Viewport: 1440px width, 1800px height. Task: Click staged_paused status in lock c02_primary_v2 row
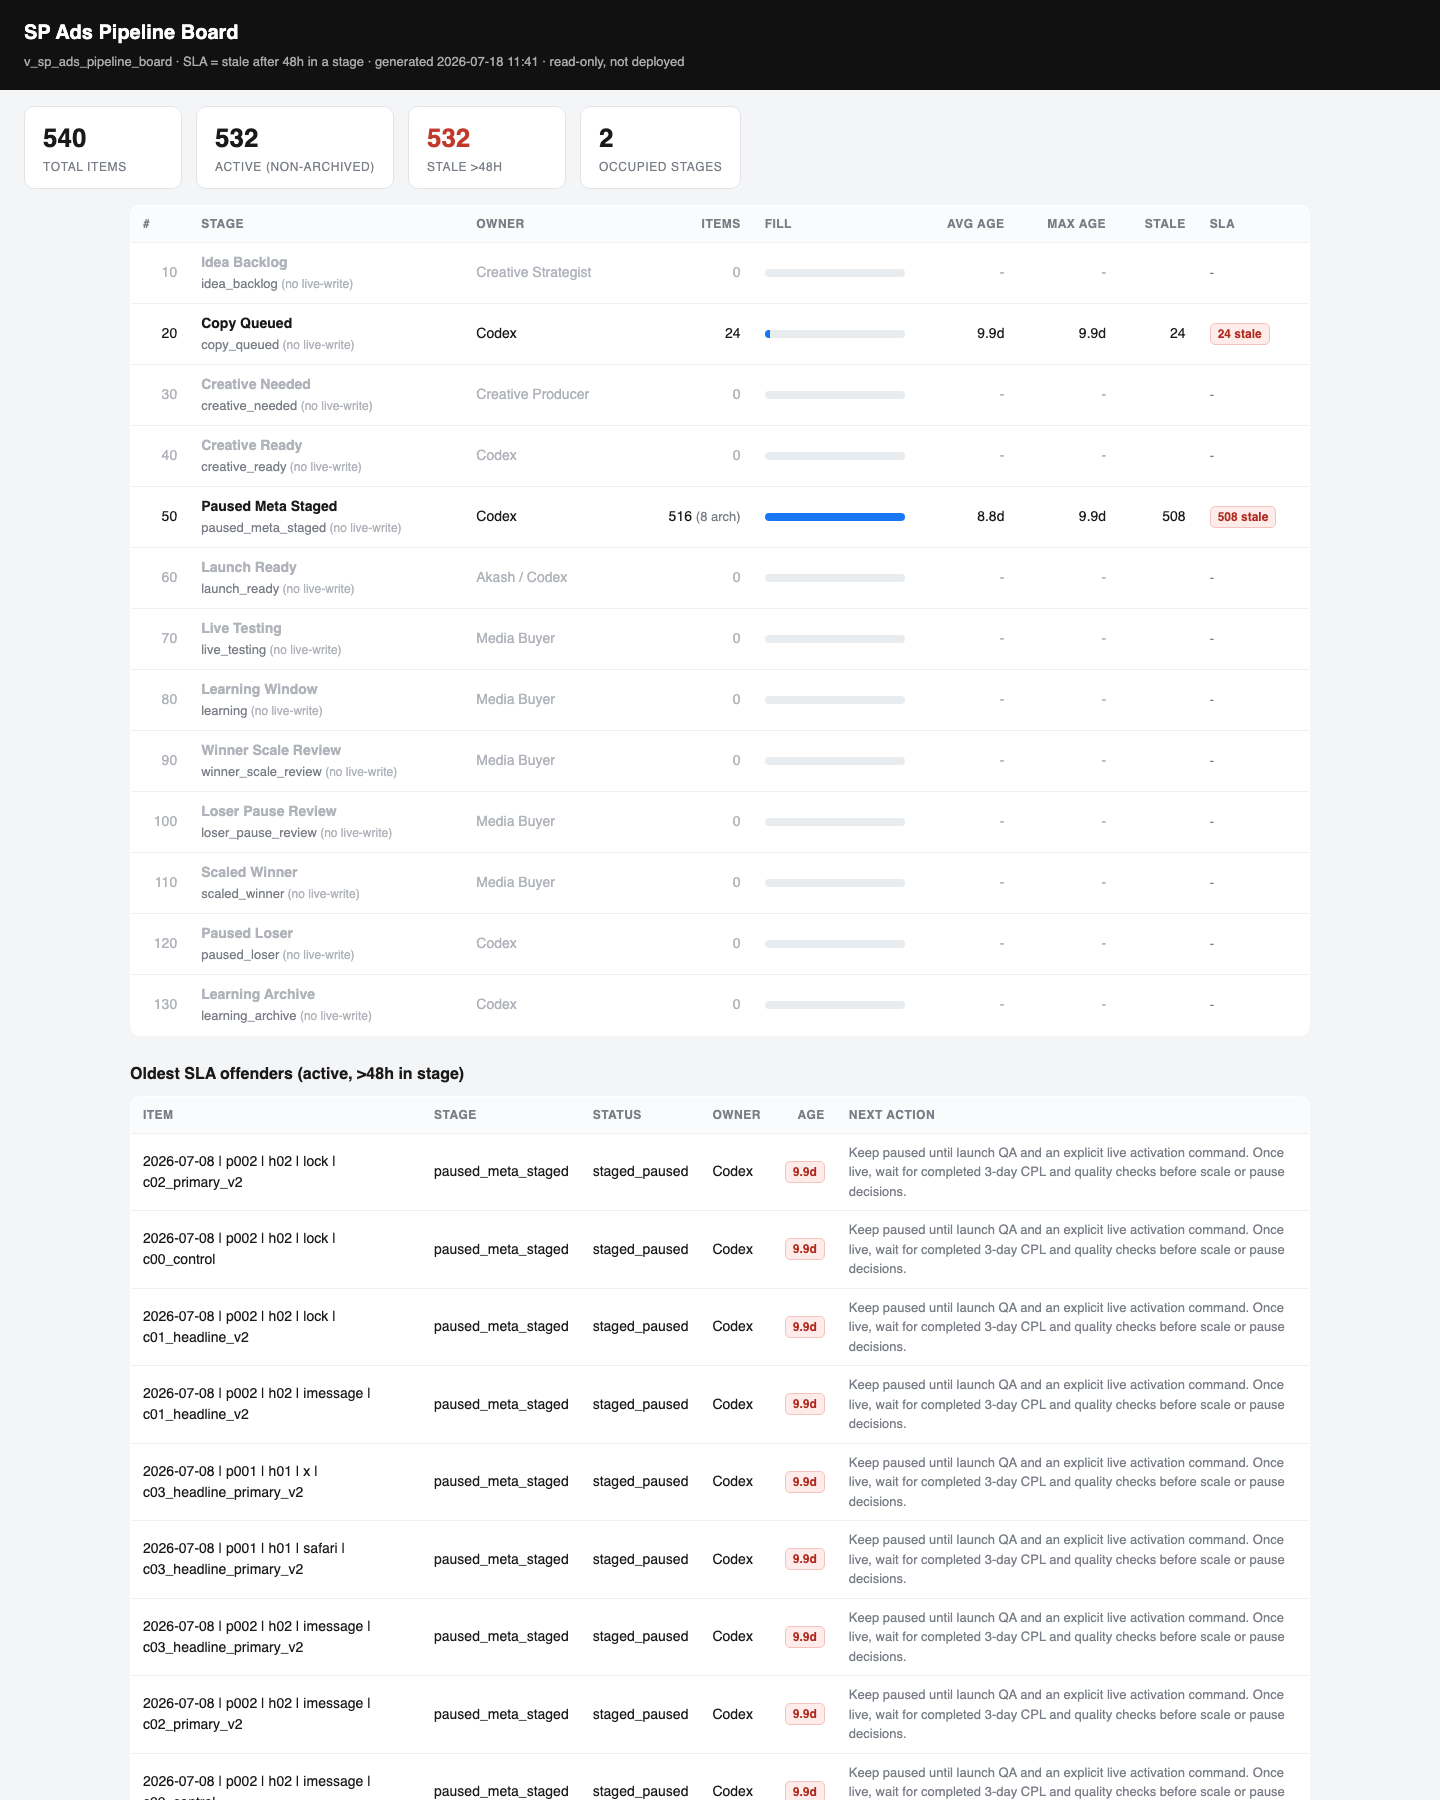640,1172
